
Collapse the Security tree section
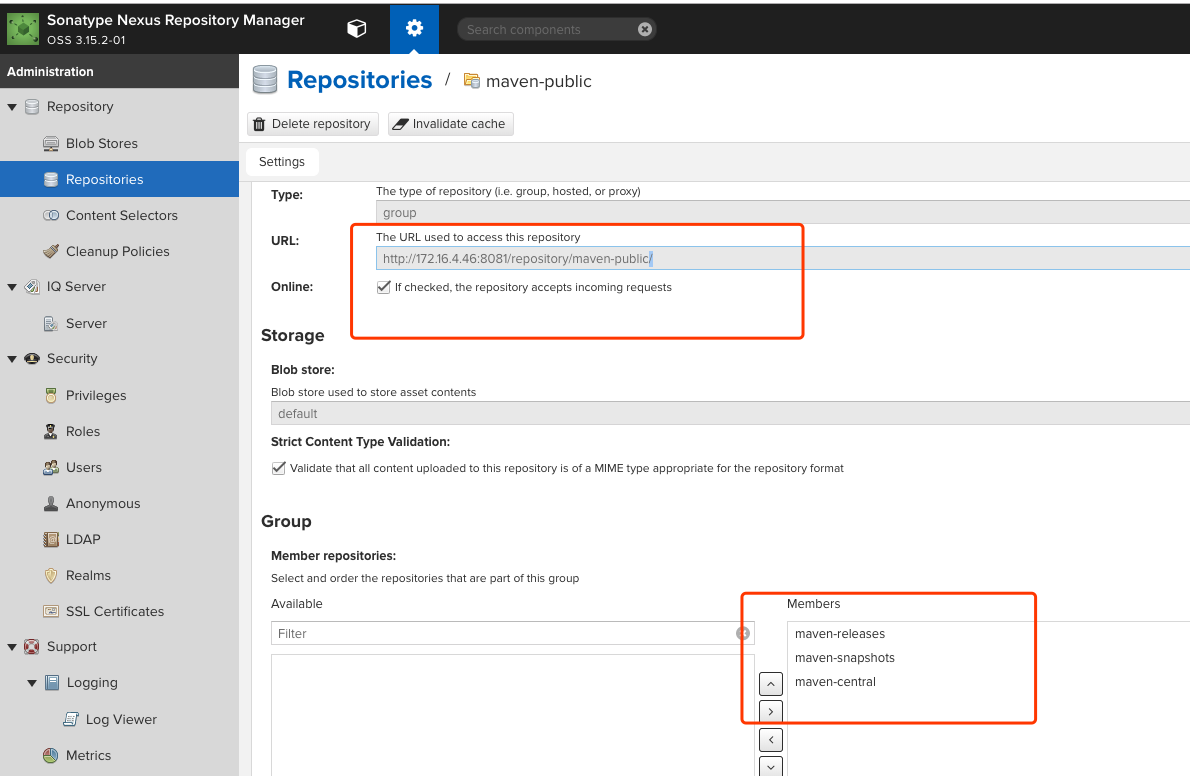[12, 359]
